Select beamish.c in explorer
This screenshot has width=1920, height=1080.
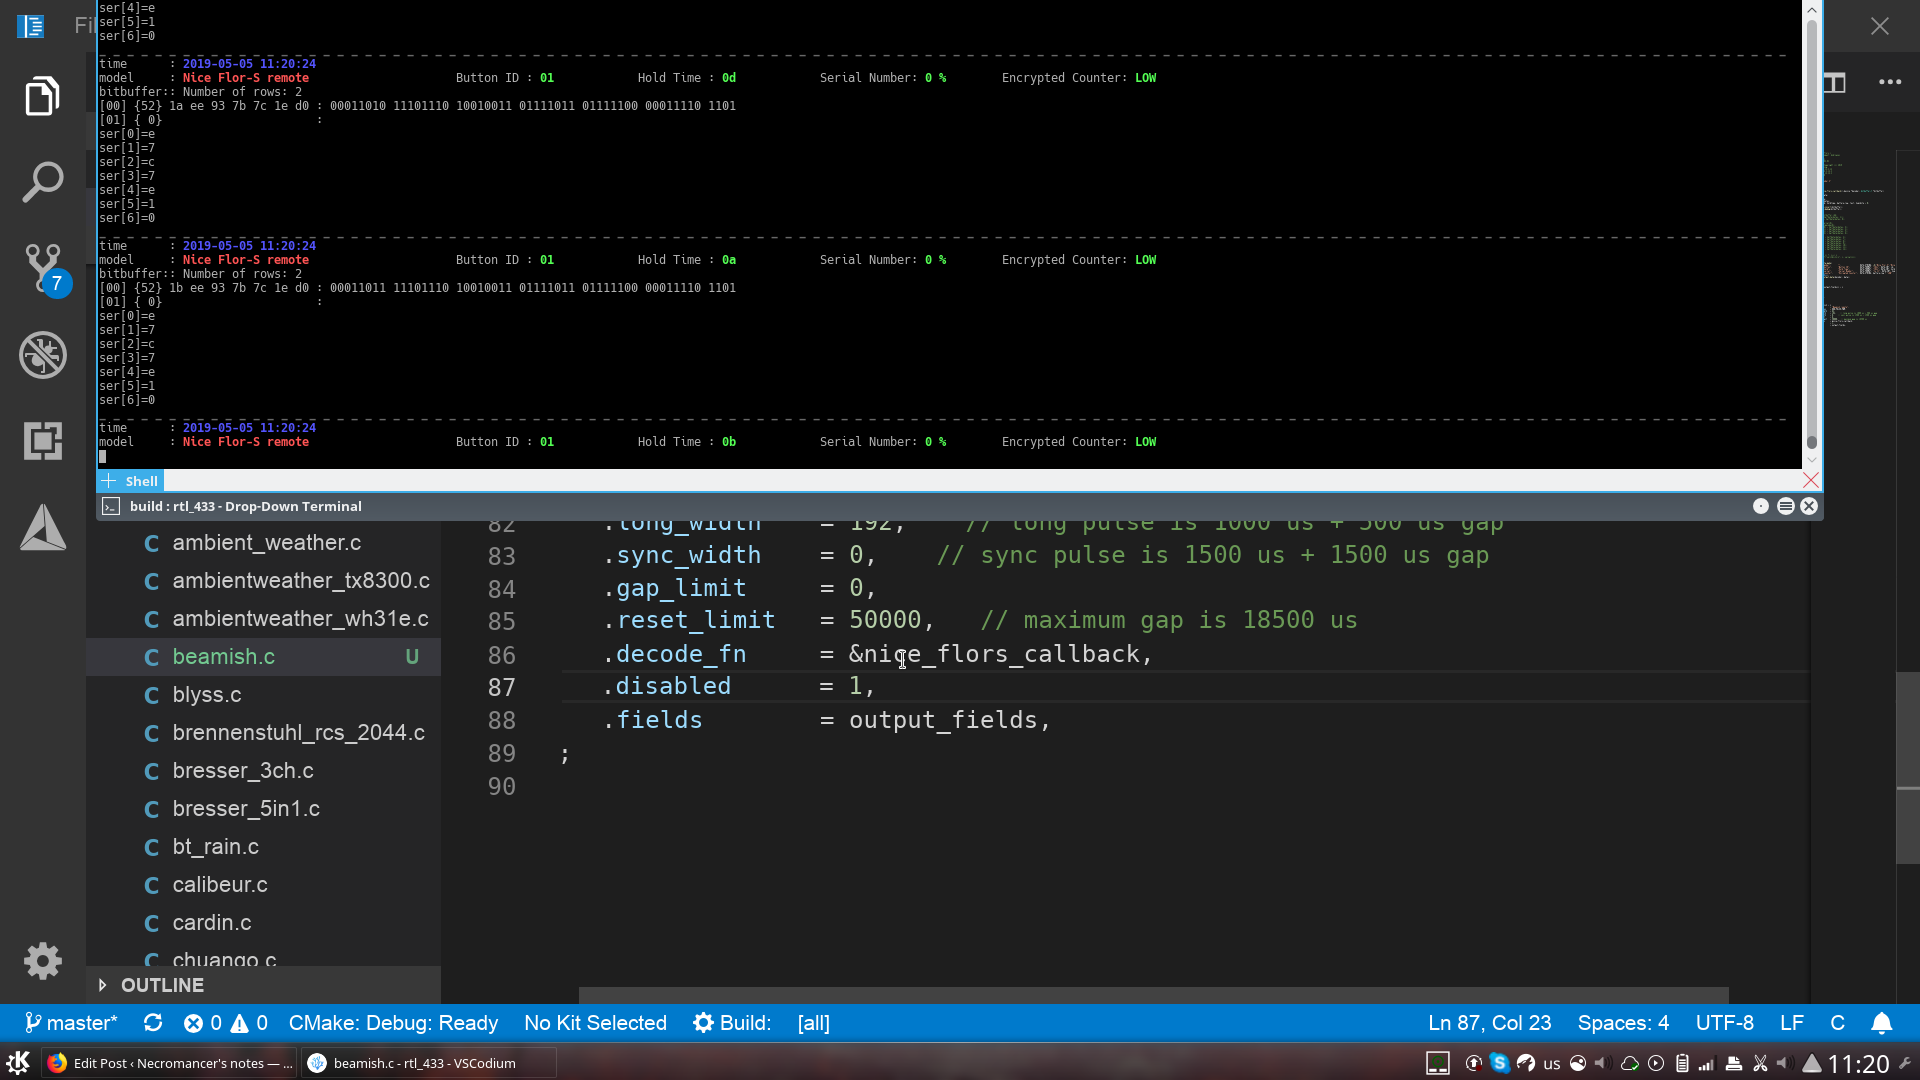tap(264, 657)
